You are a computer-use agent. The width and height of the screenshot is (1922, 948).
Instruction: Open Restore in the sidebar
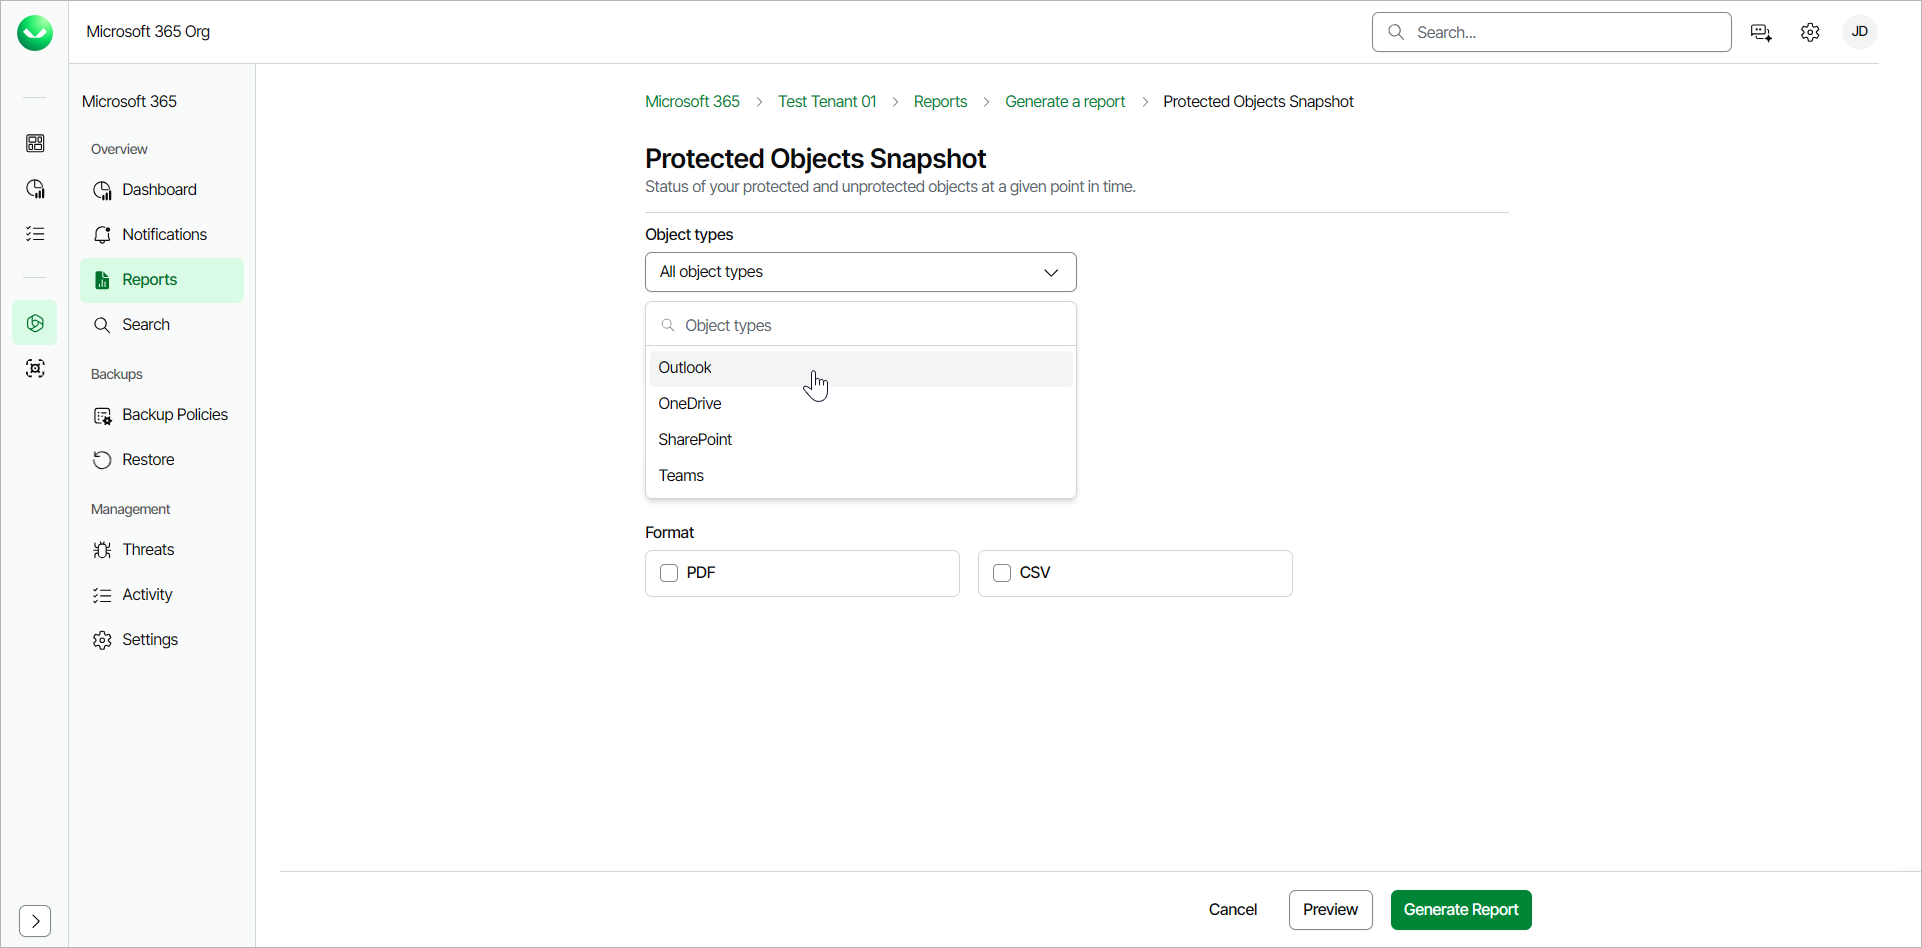[x=162, y=460]
